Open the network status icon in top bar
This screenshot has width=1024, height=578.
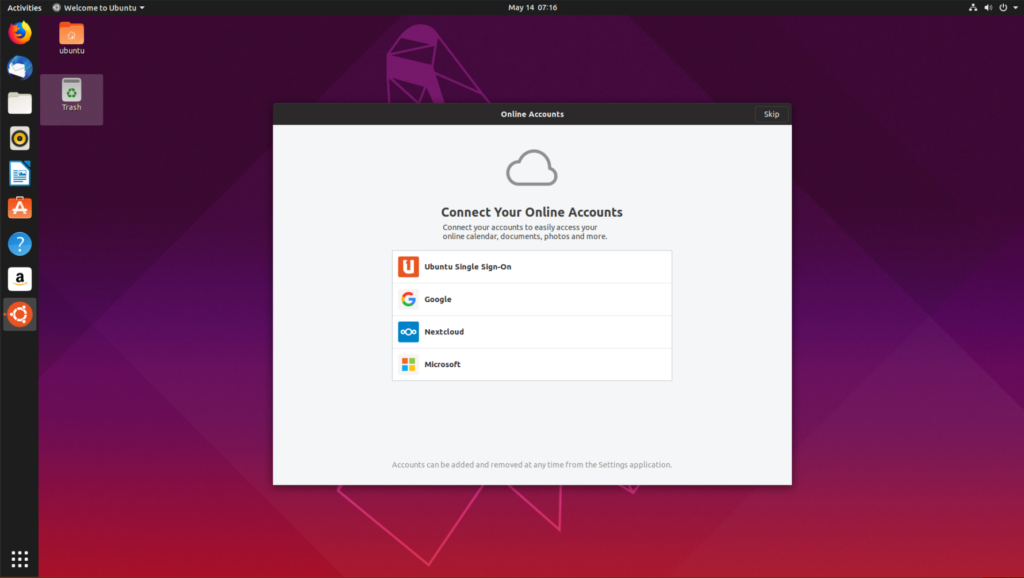[972, 8]
